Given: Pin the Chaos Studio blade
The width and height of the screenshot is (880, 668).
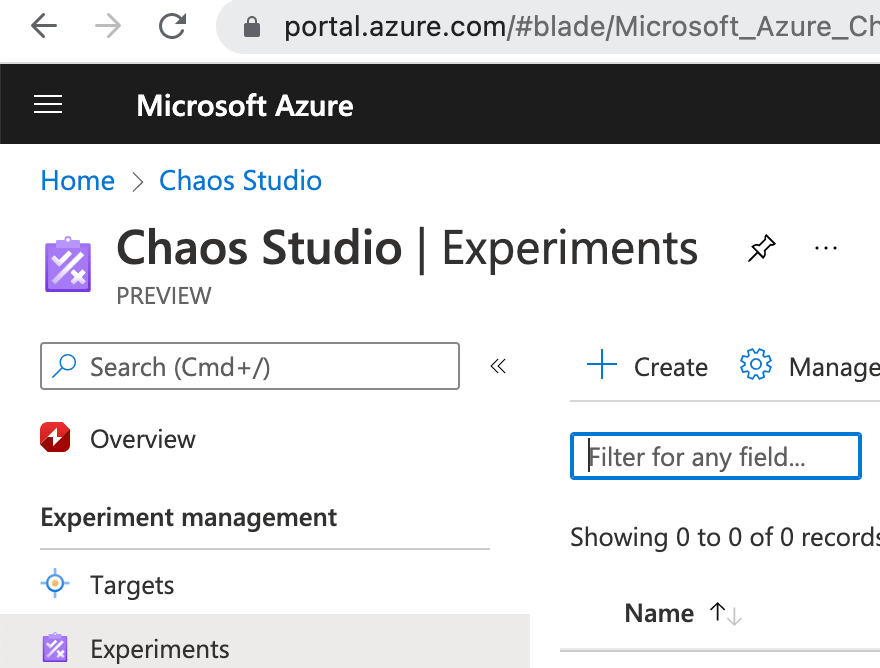Looking at the screenshot, I should pyautogui.click(x=762, y=248).
